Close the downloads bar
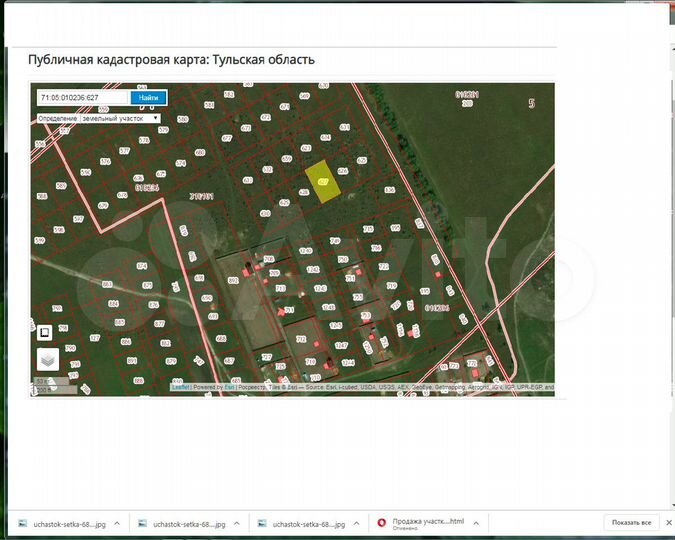 pyautogui.click(x=669, y=522)
